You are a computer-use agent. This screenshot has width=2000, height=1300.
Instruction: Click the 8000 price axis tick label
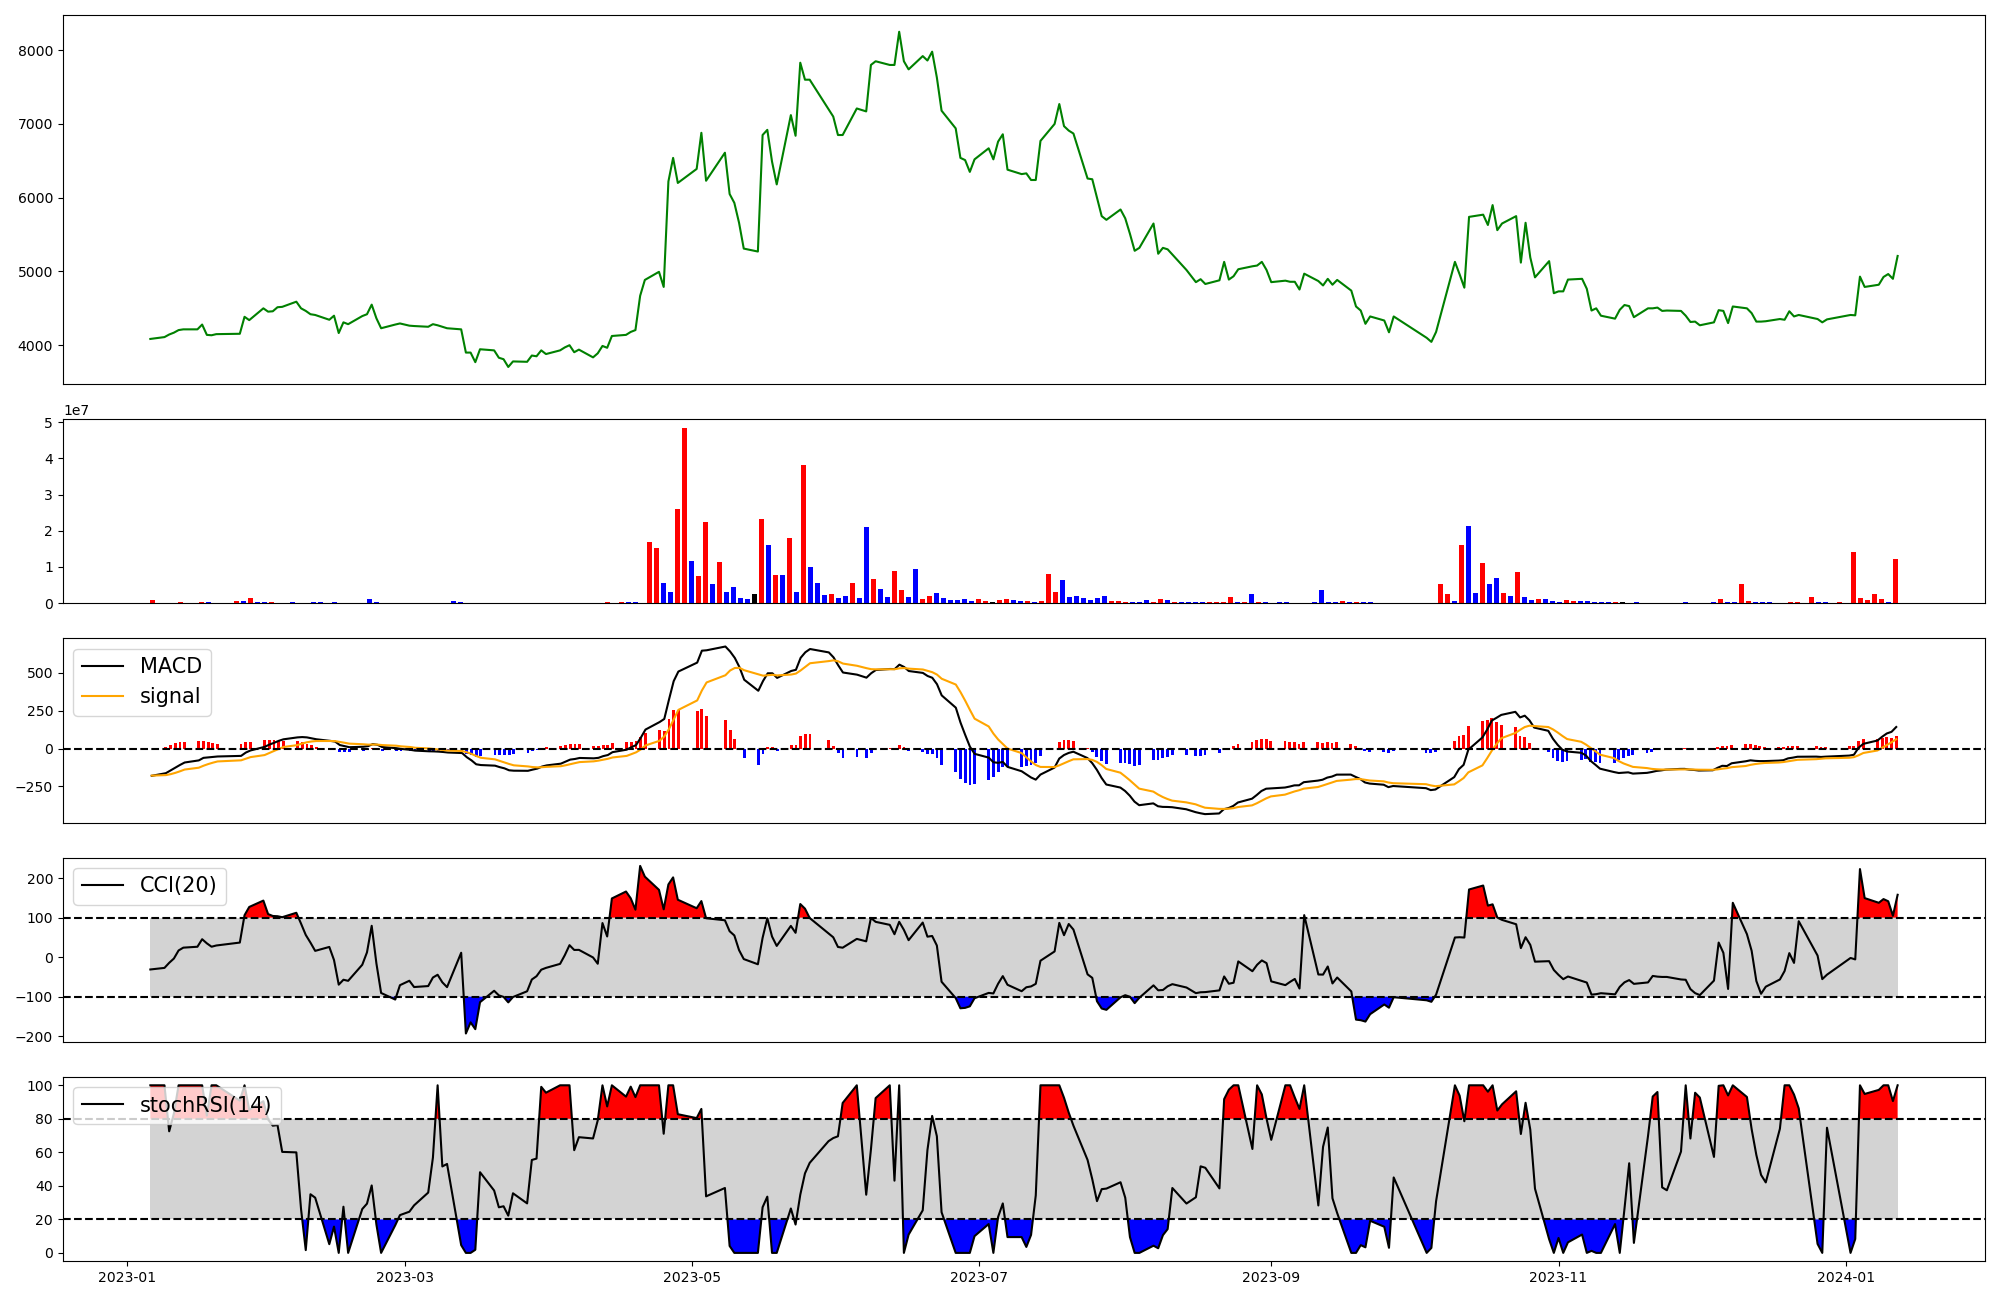tap(37, 51)
